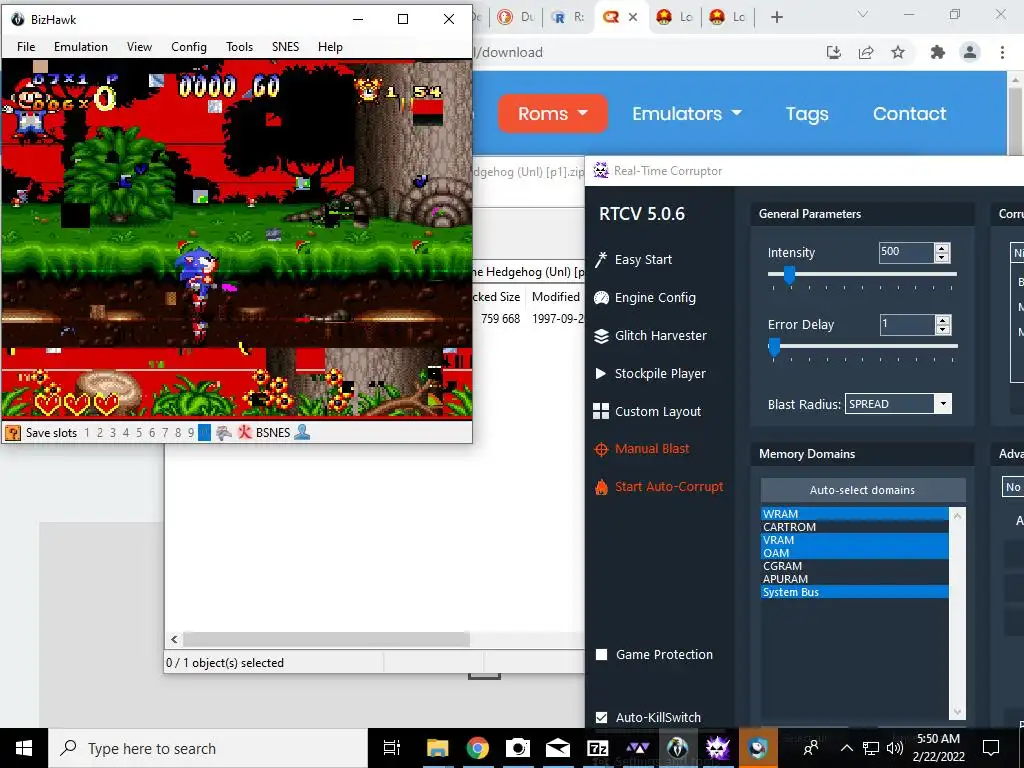Increase Error Delay with the up arrow

942,320
